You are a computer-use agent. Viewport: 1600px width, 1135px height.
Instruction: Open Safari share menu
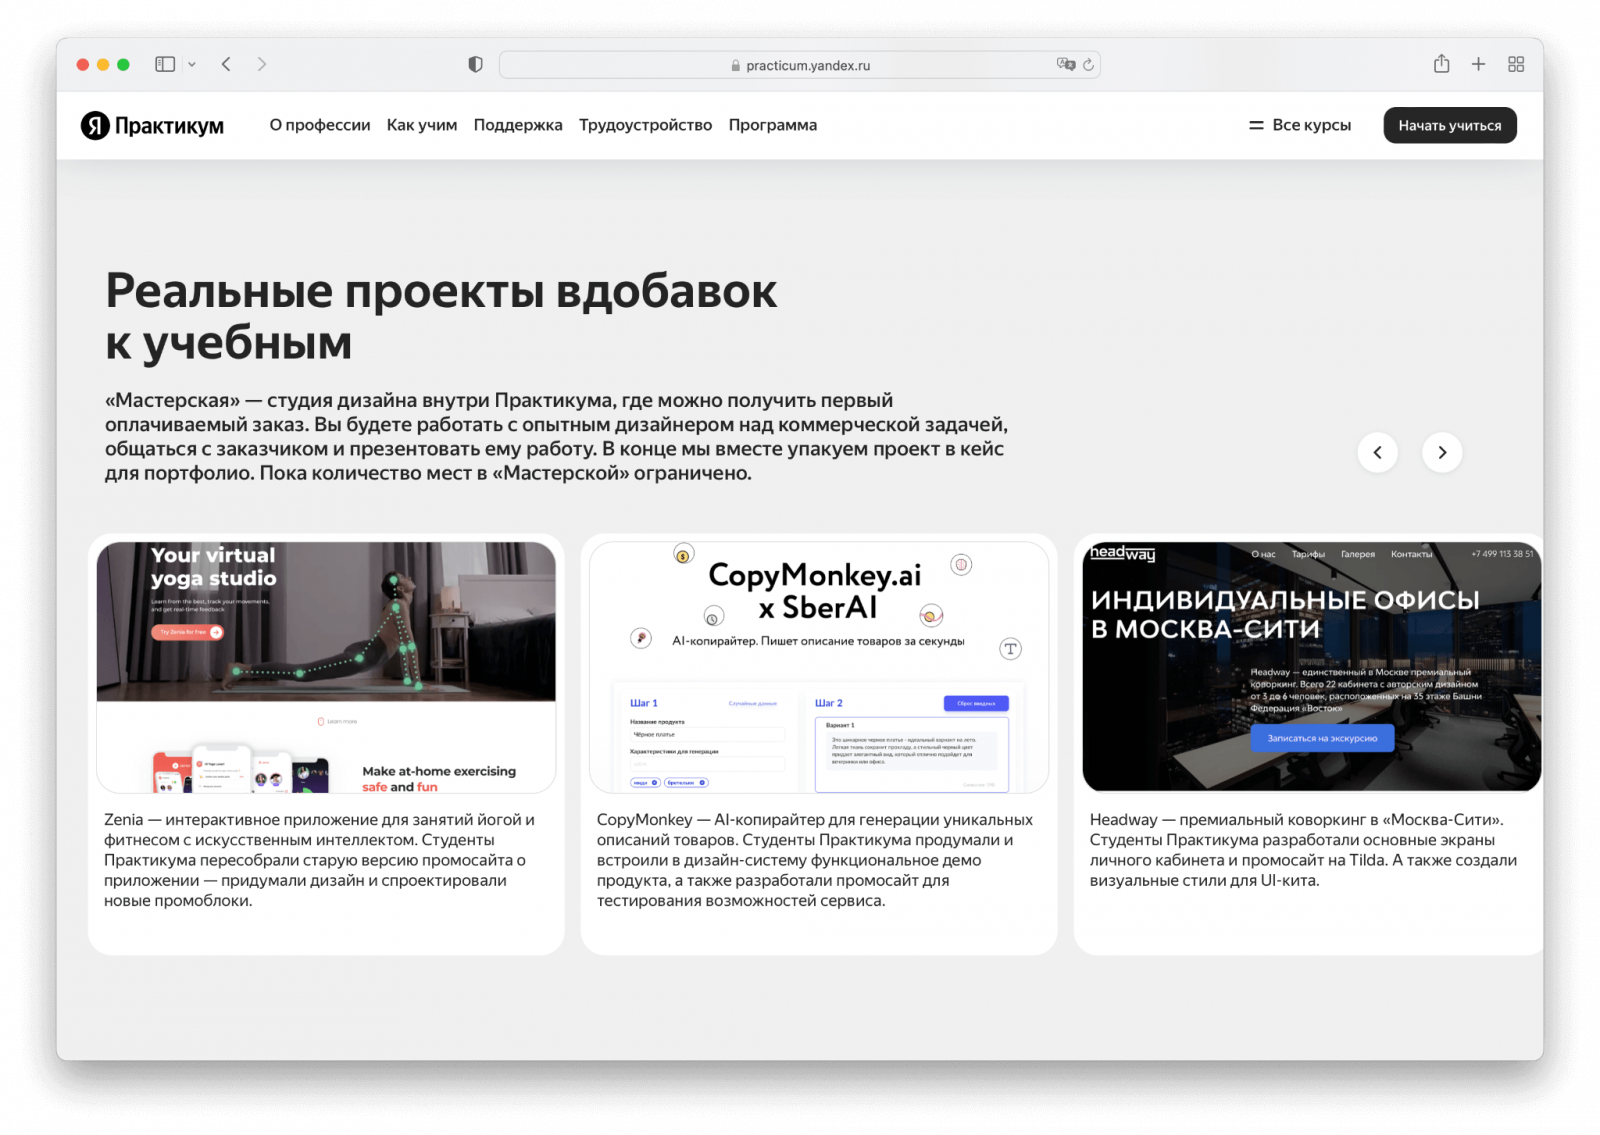pyautogui.click(x=1441, y=64)
